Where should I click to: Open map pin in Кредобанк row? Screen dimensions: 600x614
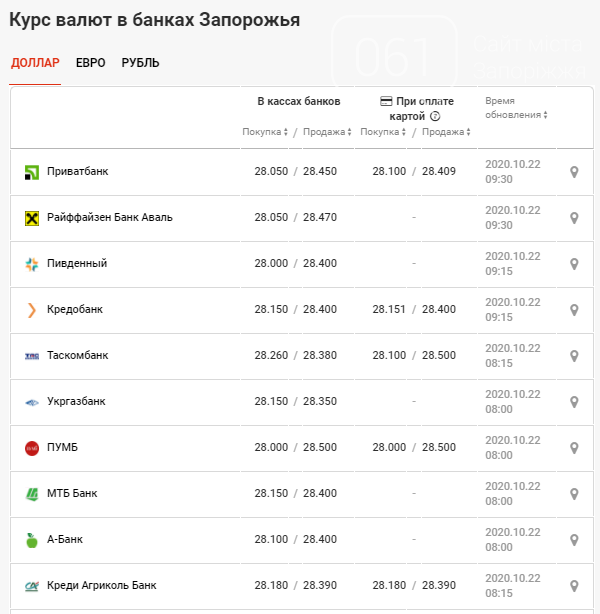(574, 310)
